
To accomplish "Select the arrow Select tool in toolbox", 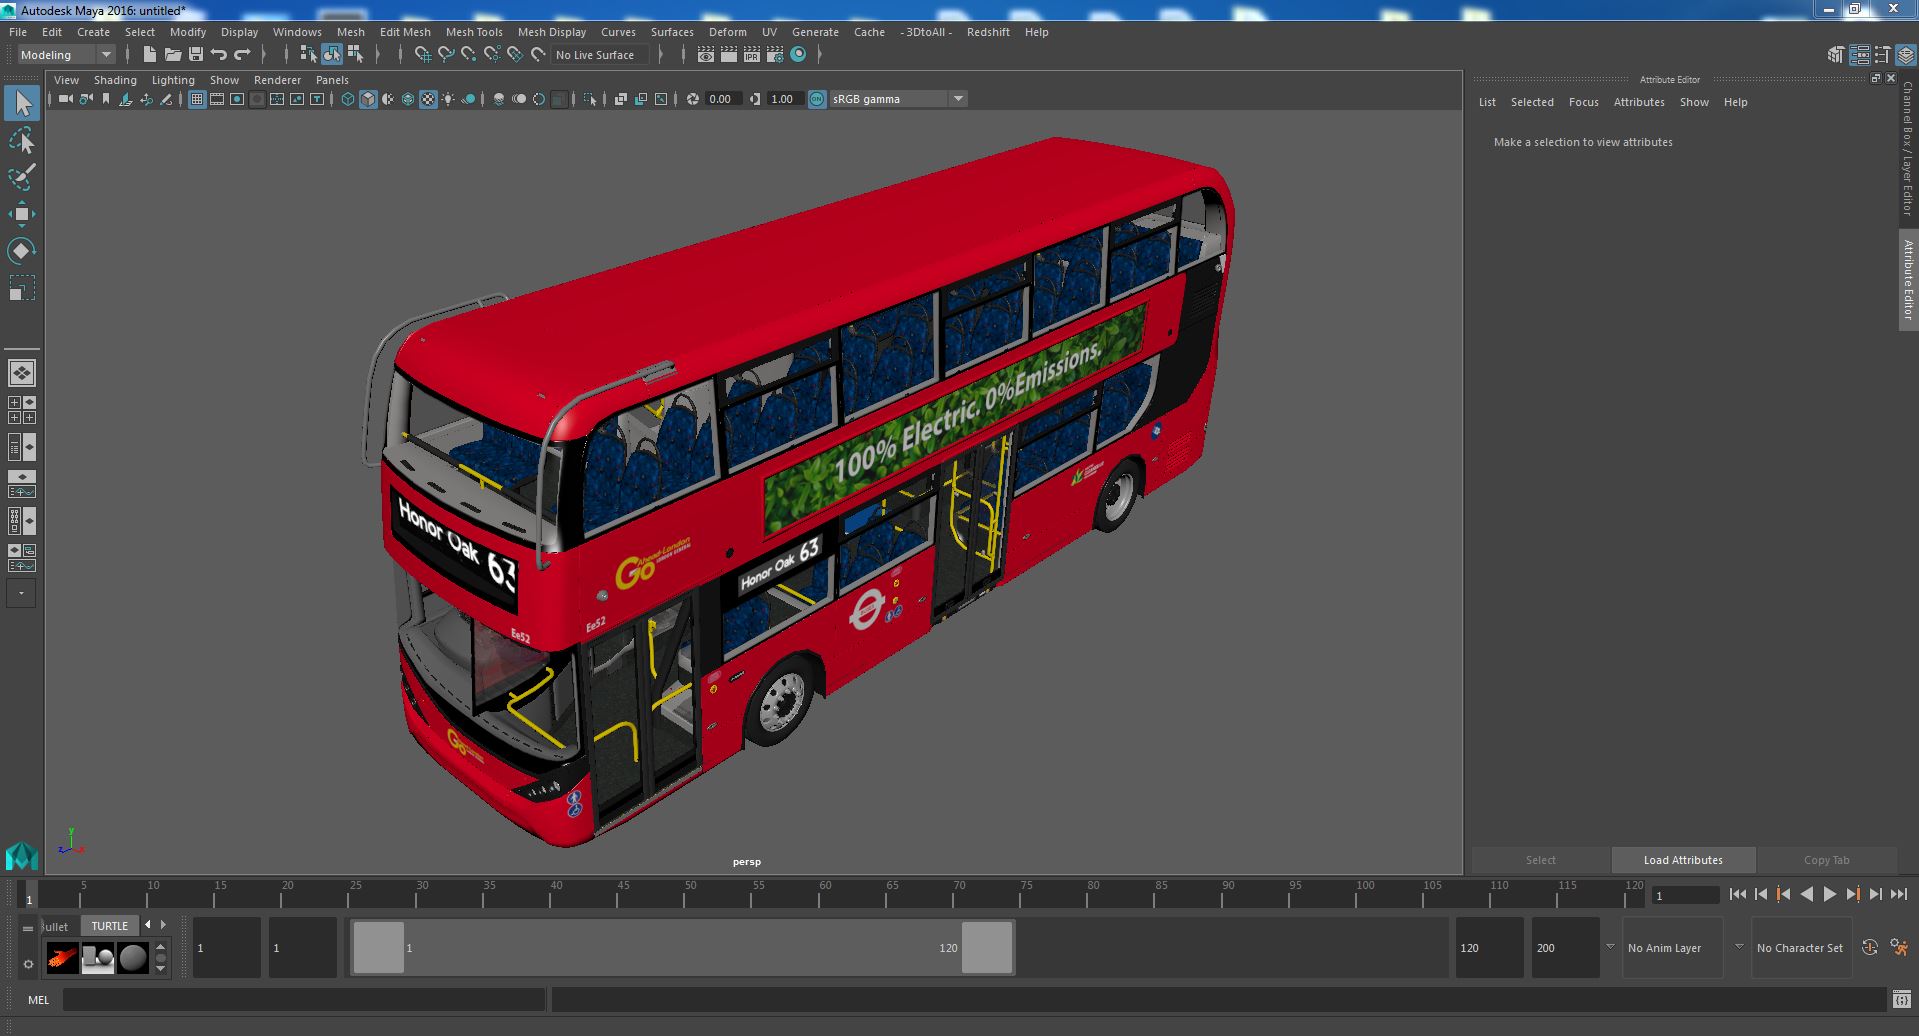I will pos(22,103).
